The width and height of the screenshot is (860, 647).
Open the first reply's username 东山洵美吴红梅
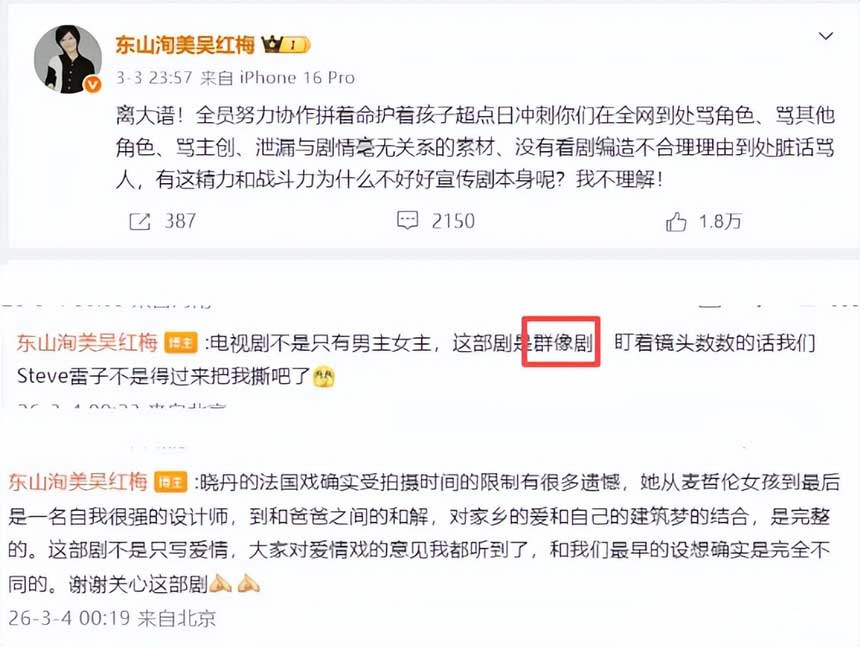coord(87,343)
